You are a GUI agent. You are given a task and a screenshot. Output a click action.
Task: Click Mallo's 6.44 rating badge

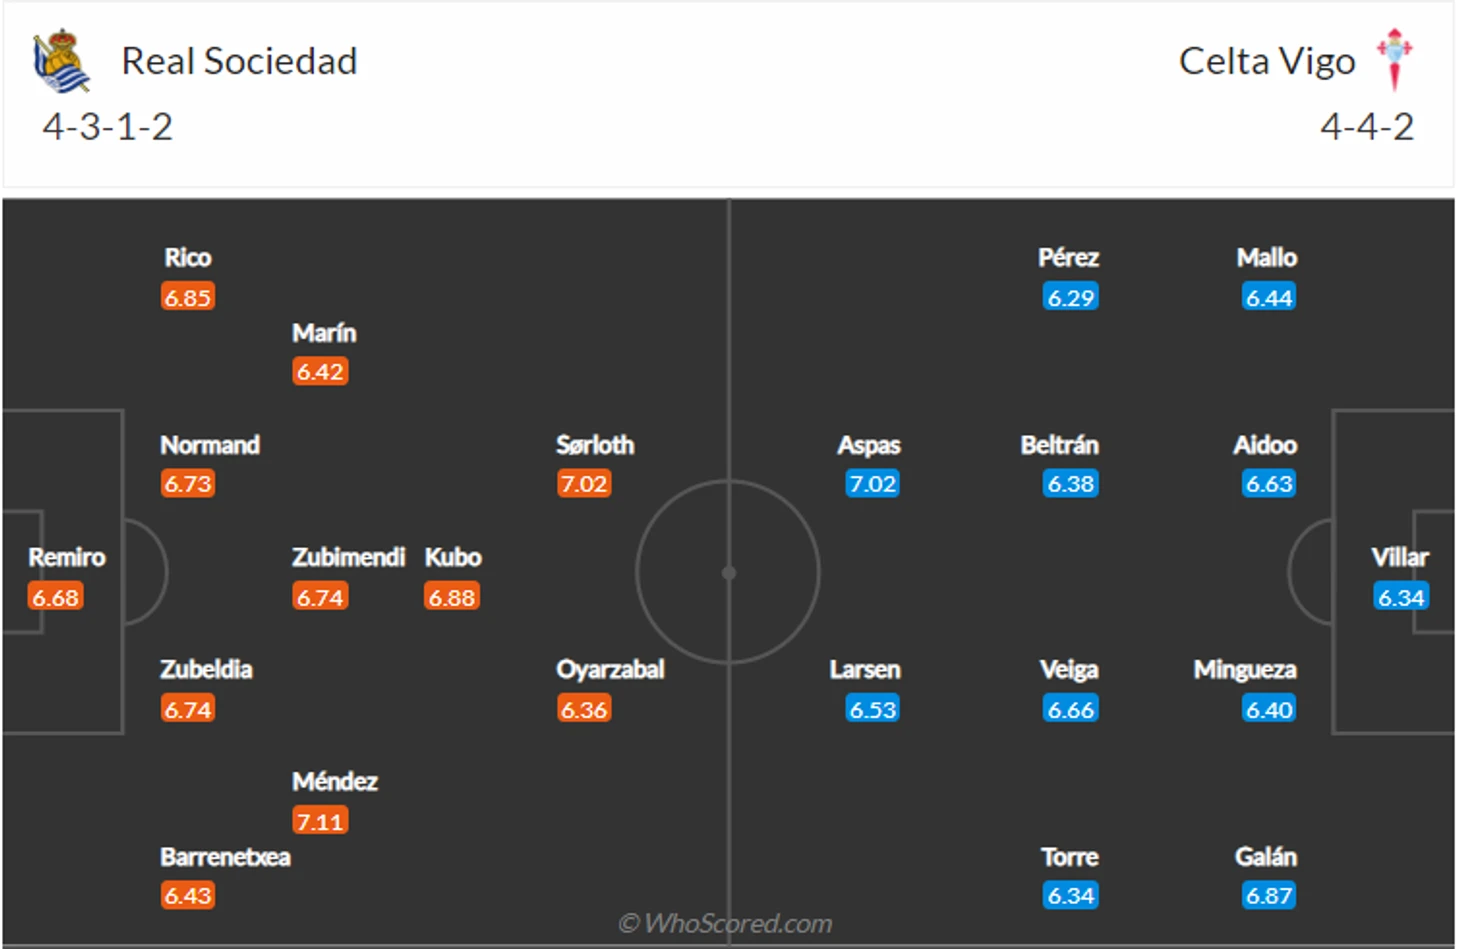1269,297
